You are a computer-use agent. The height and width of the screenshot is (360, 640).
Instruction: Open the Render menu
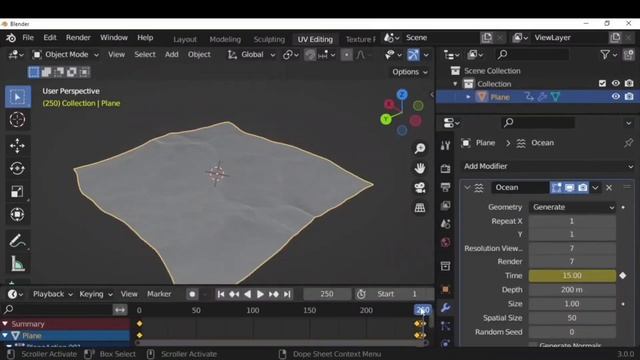(x=78, y=38)
